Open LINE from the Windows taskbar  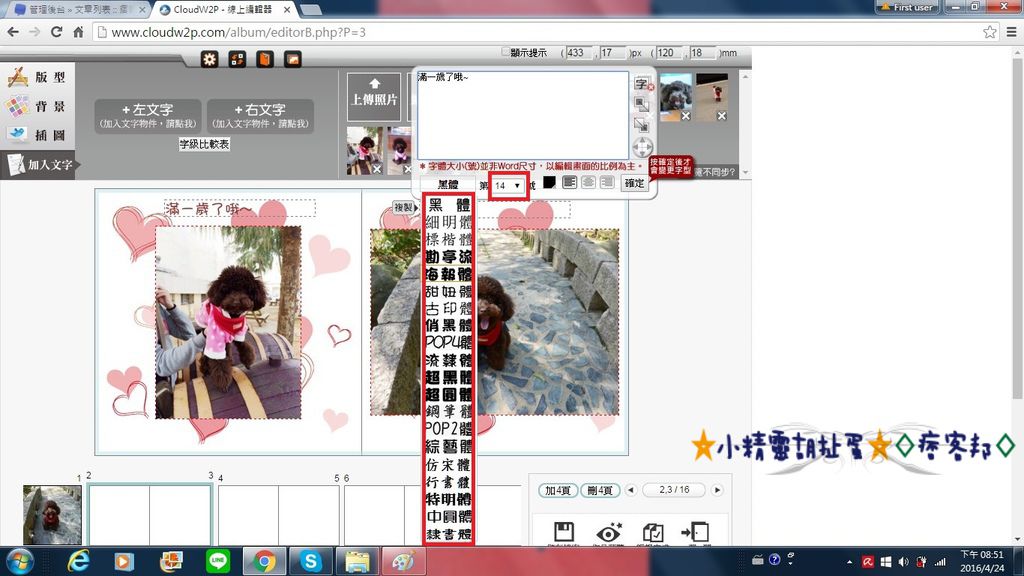(218, 561)
